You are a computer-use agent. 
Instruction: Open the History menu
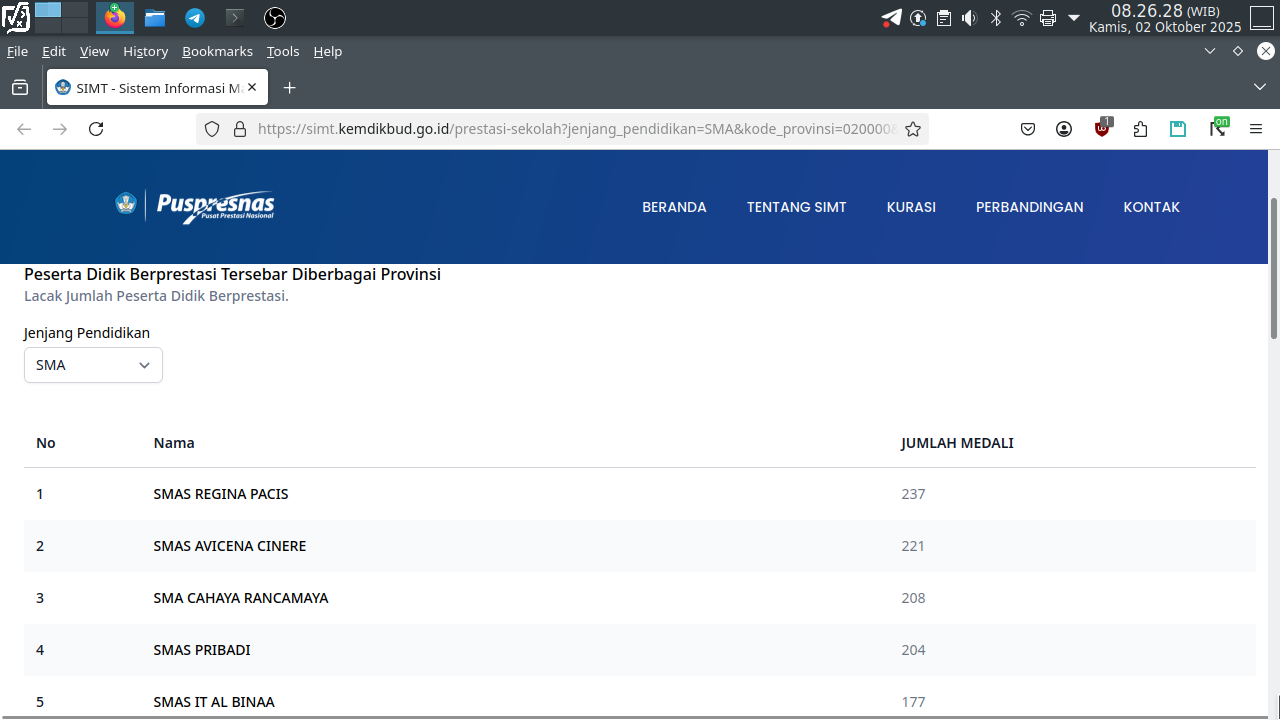tap(145, 51)
